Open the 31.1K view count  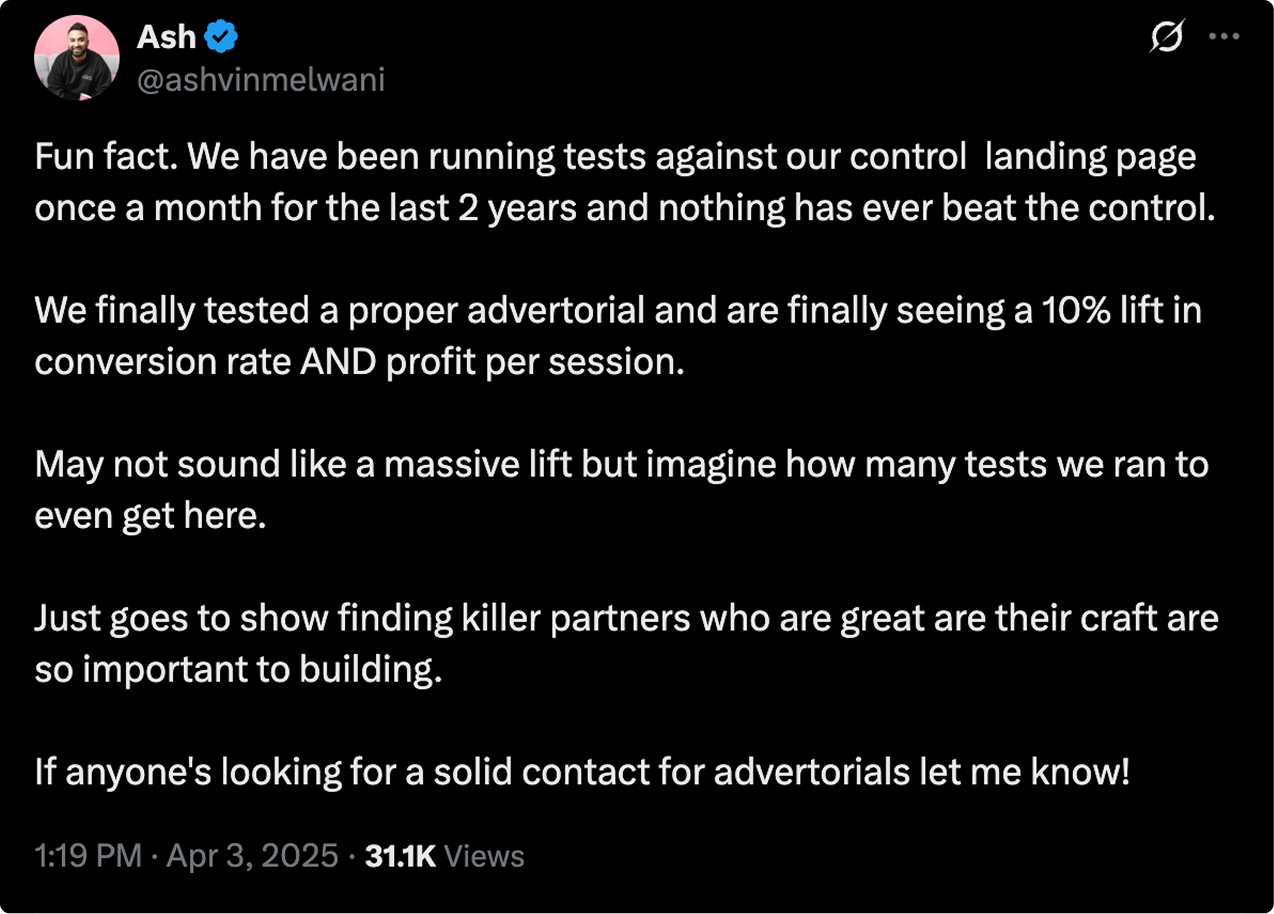coord(400,856)
